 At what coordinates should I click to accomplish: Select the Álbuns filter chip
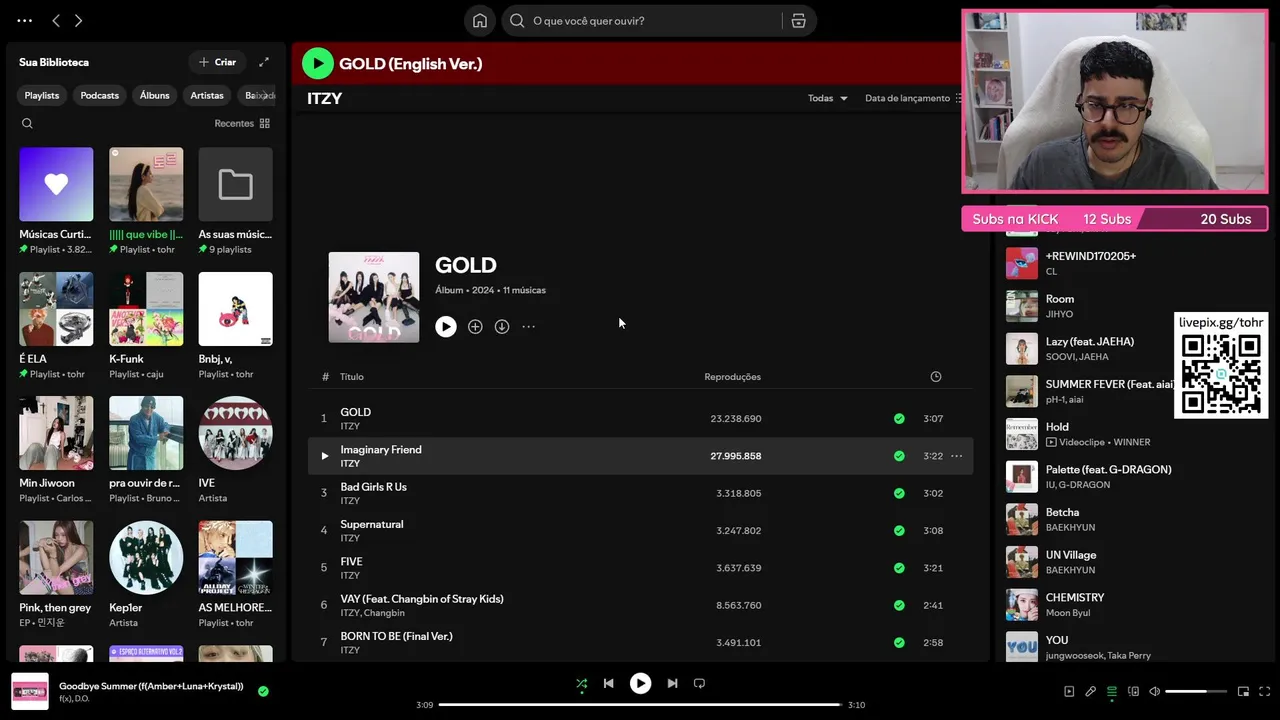click(x=154, y=95)
